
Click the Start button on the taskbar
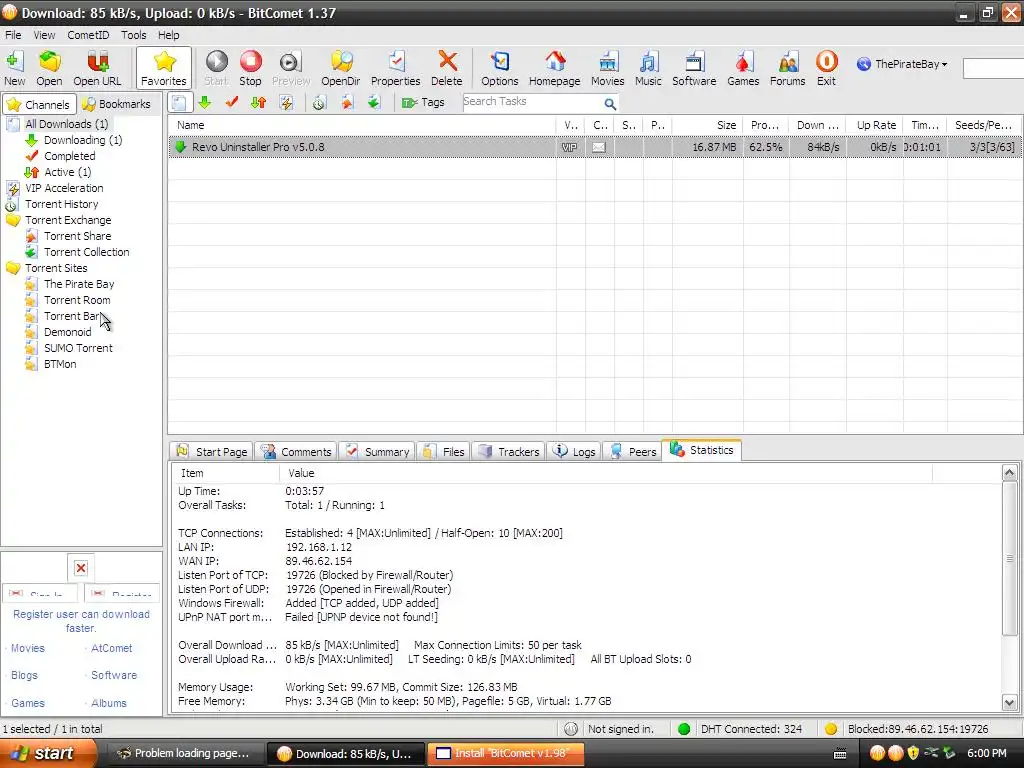click(47, 754)
